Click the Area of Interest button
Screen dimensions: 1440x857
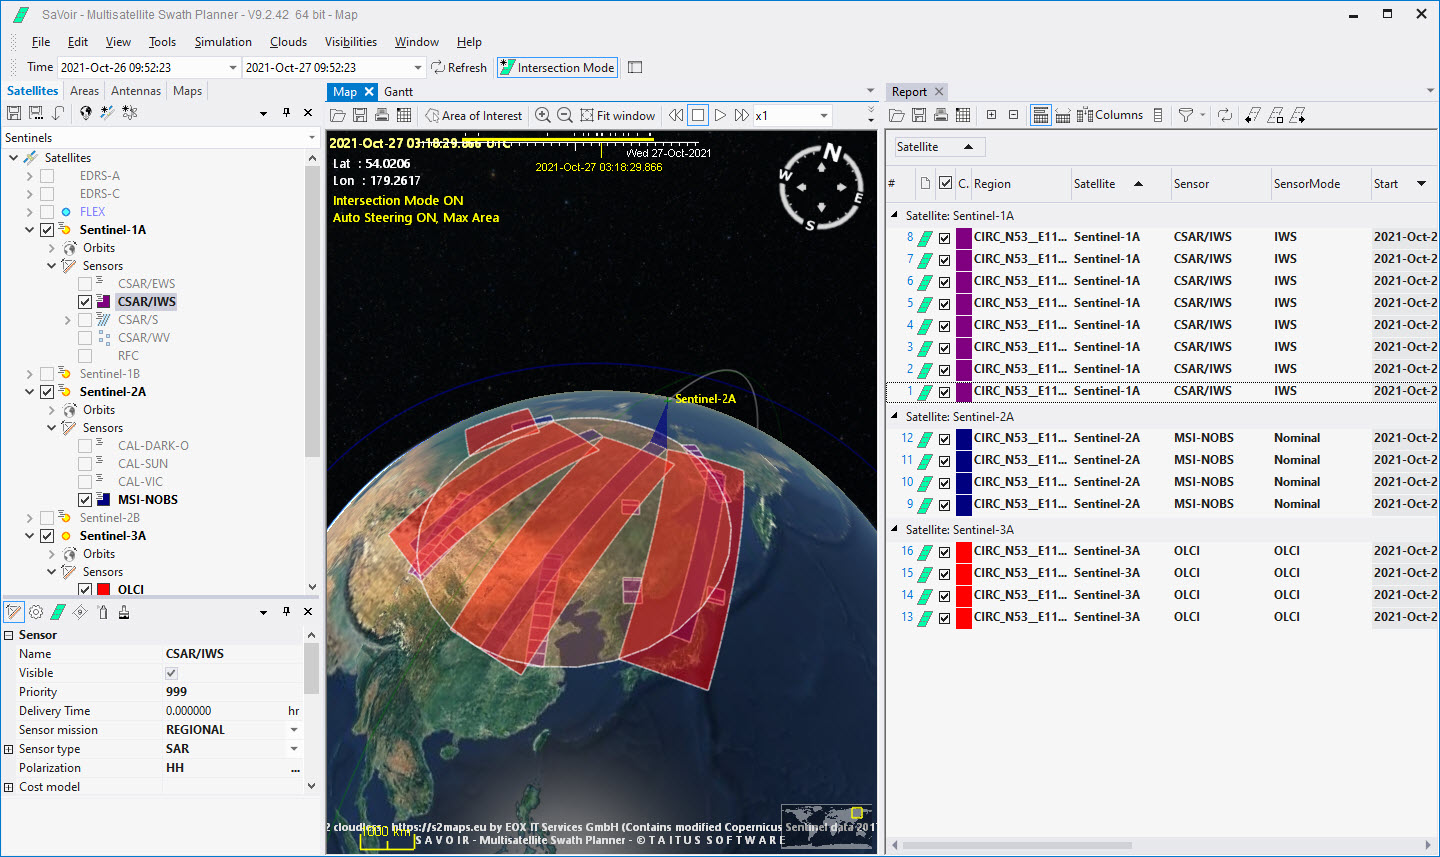tap(473, 116)
